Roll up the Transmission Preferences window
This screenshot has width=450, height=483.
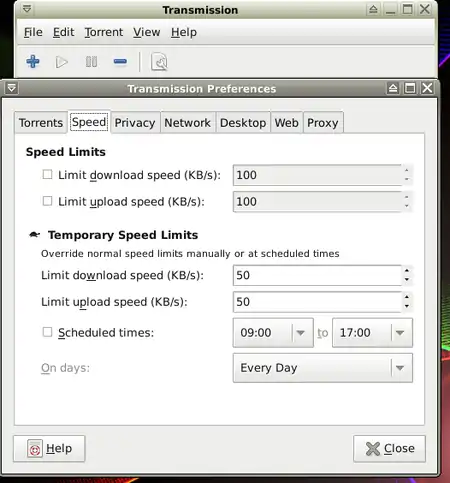(x=393, y=88)
